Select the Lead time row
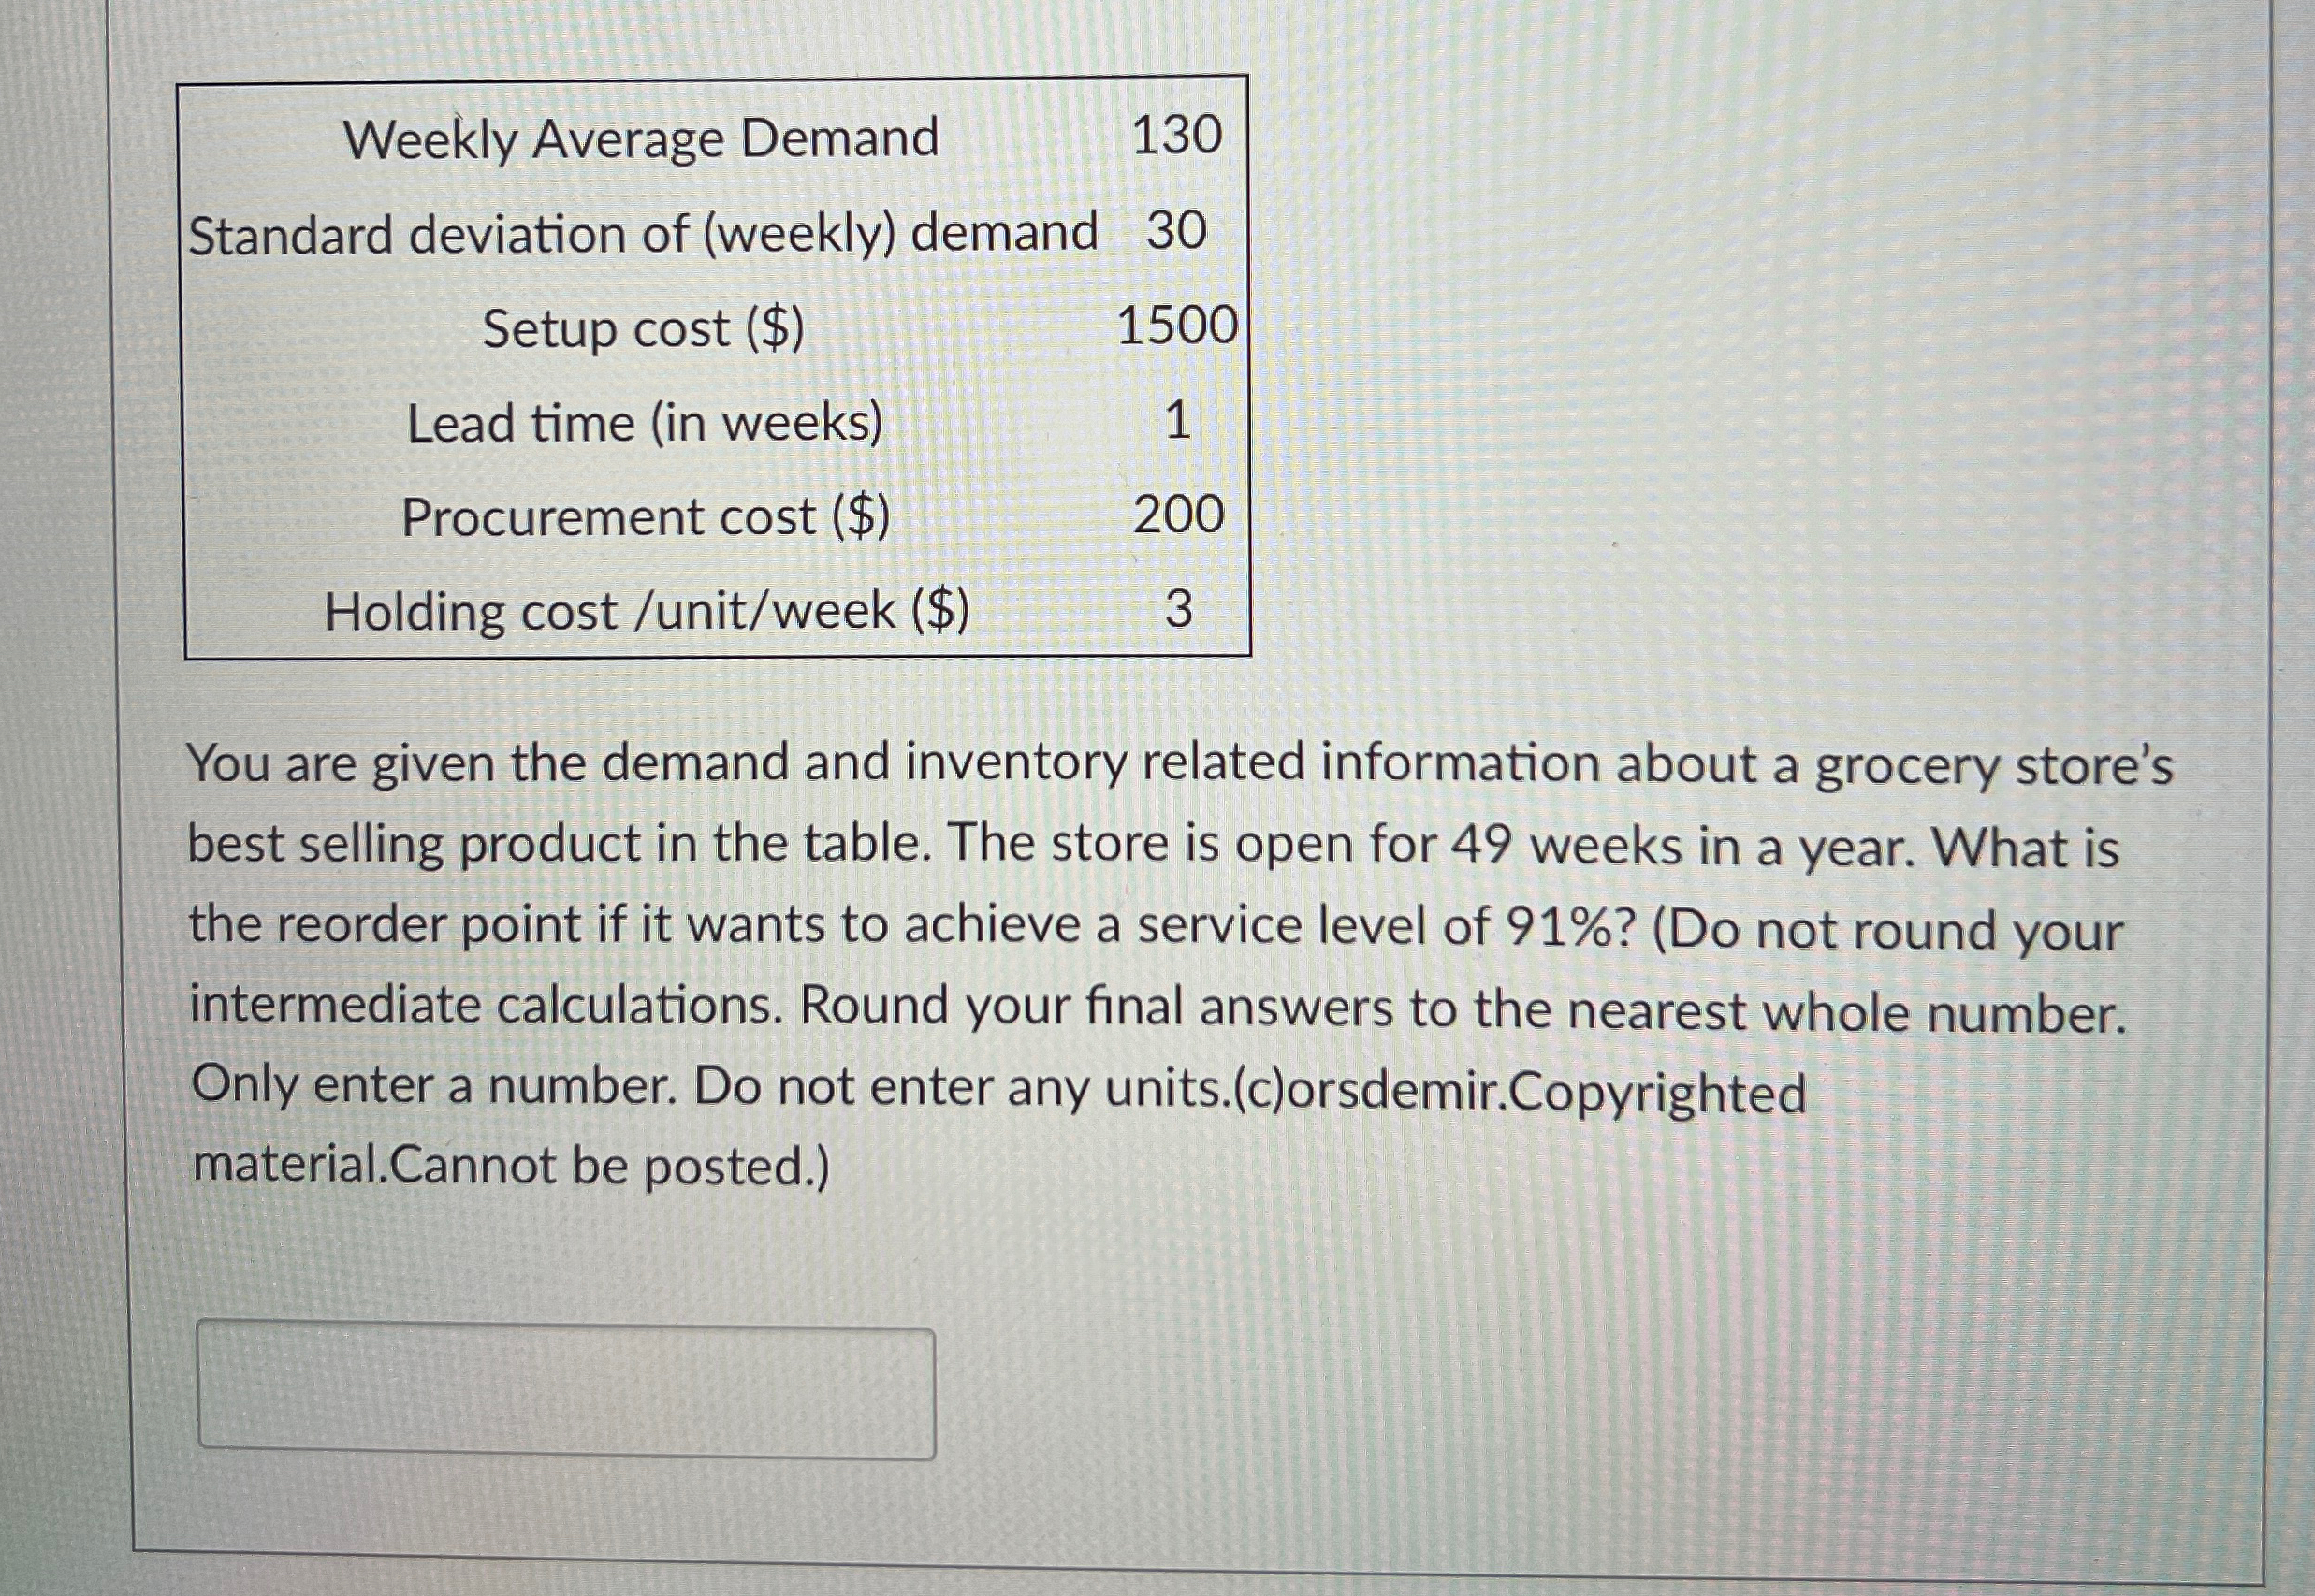 coord(645,423)
